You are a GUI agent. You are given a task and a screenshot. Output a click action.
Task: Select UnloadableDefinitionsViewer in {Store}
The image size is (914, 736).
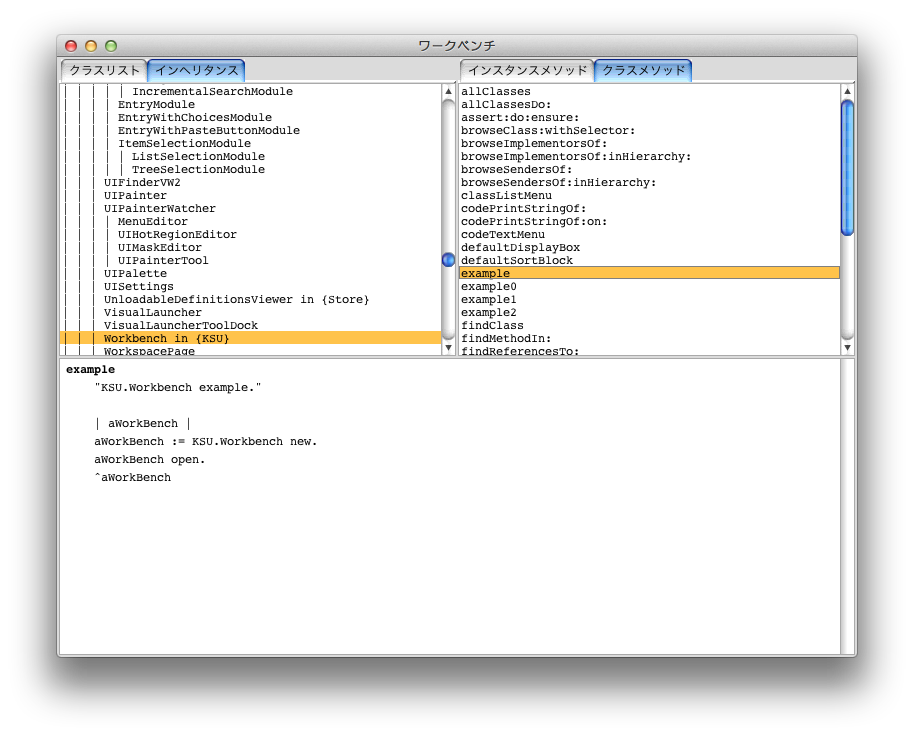237,300
